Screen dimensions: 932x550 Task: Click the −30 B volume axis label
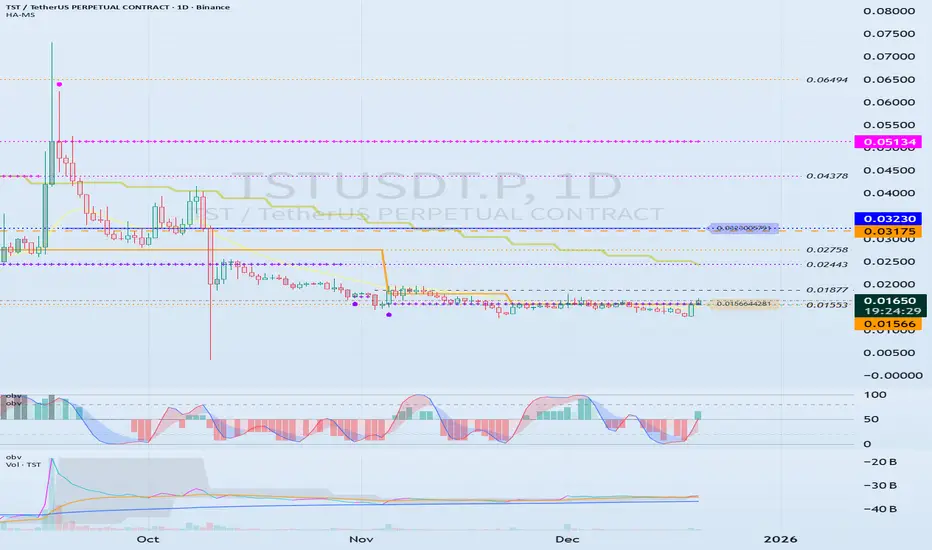click(880, 486)
